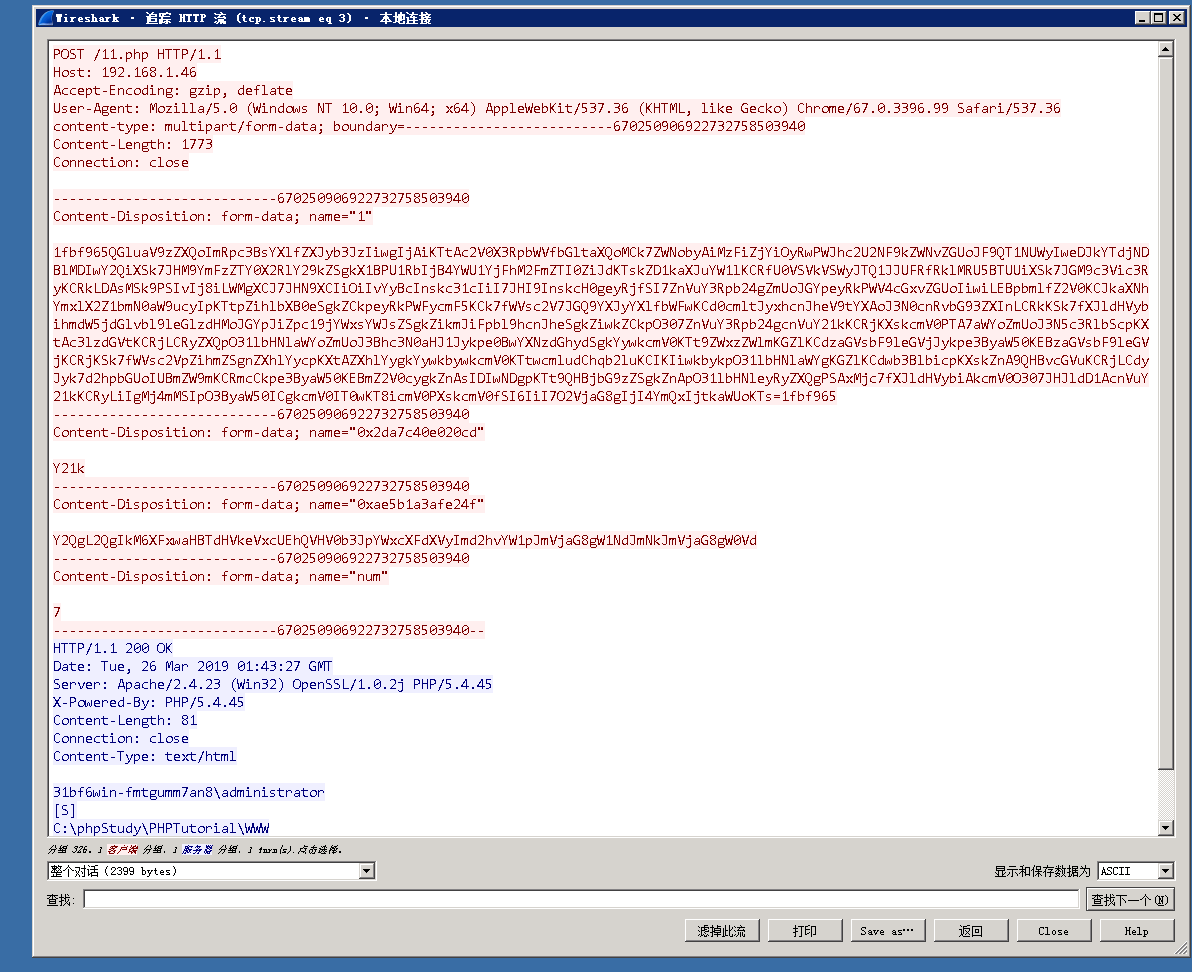Click the name="0x2da7c40e020cd" disposition line

268,432
